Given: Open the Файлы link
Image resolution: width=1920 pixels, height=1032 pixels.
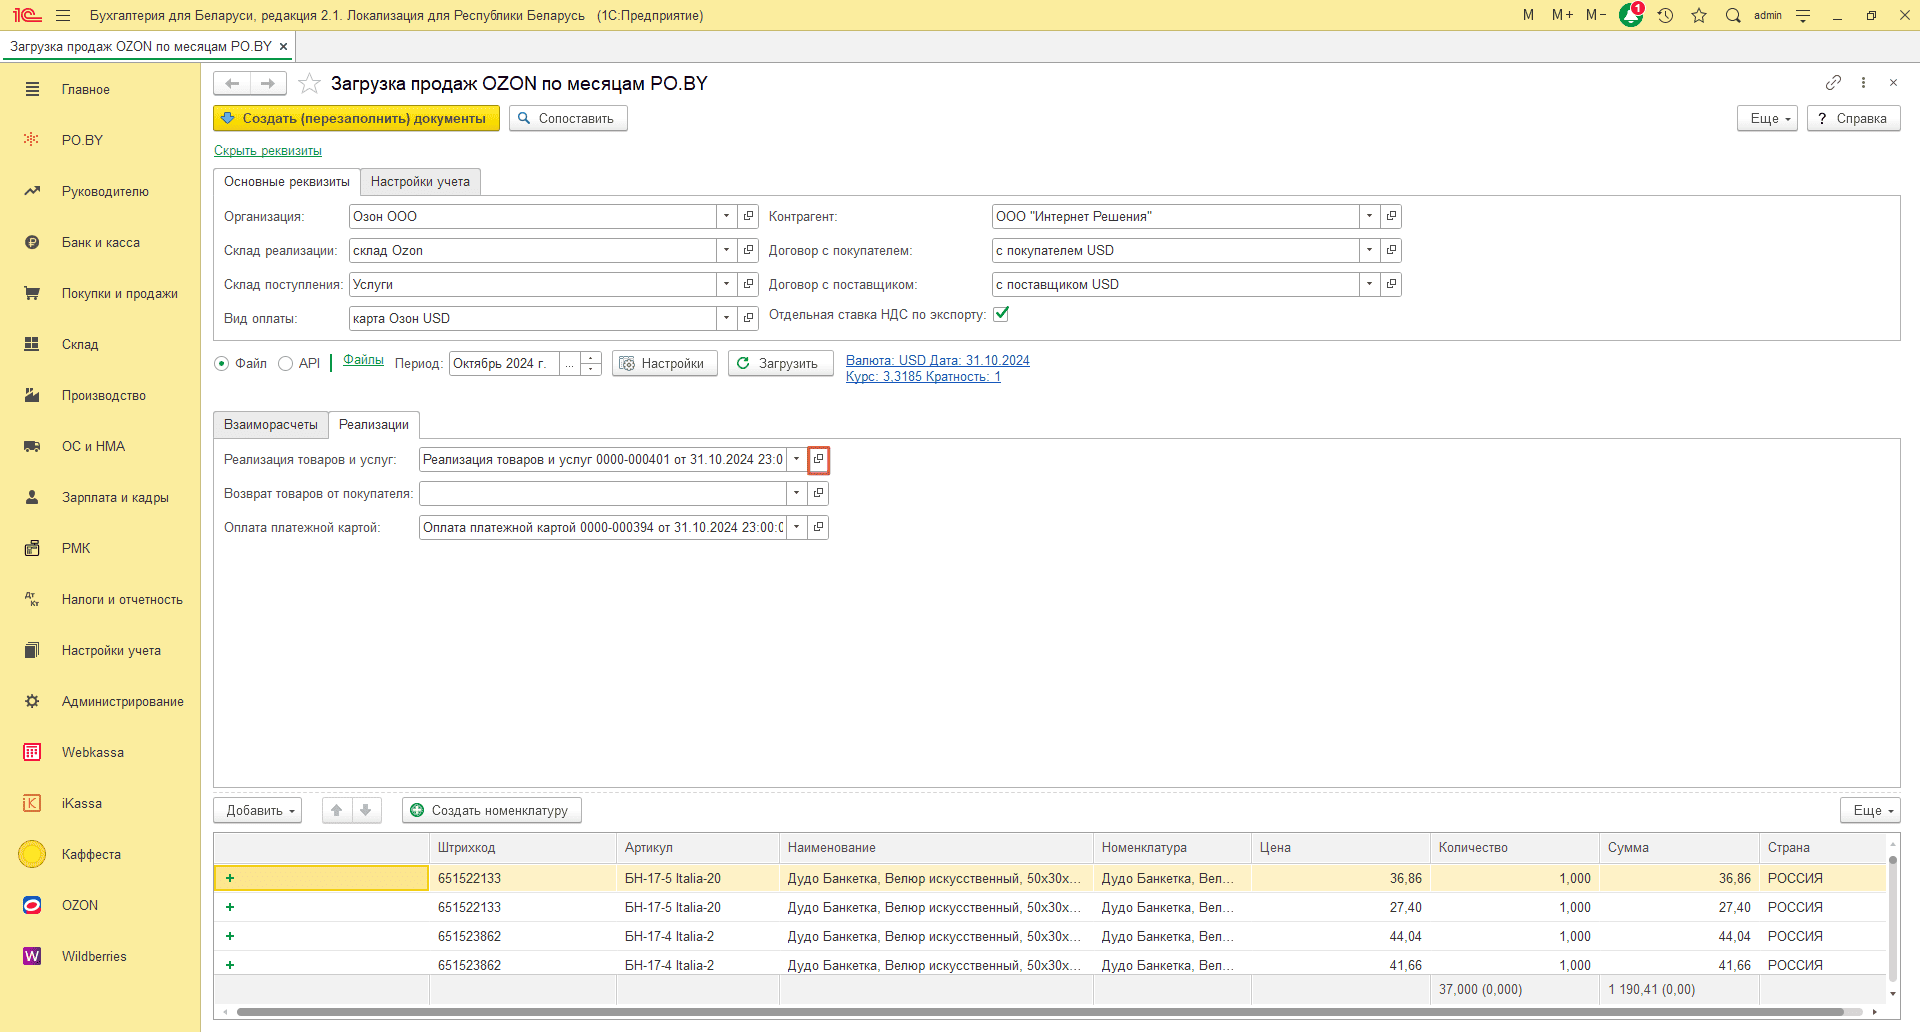Looking at the screenshot, I should [x=363, y=359].
